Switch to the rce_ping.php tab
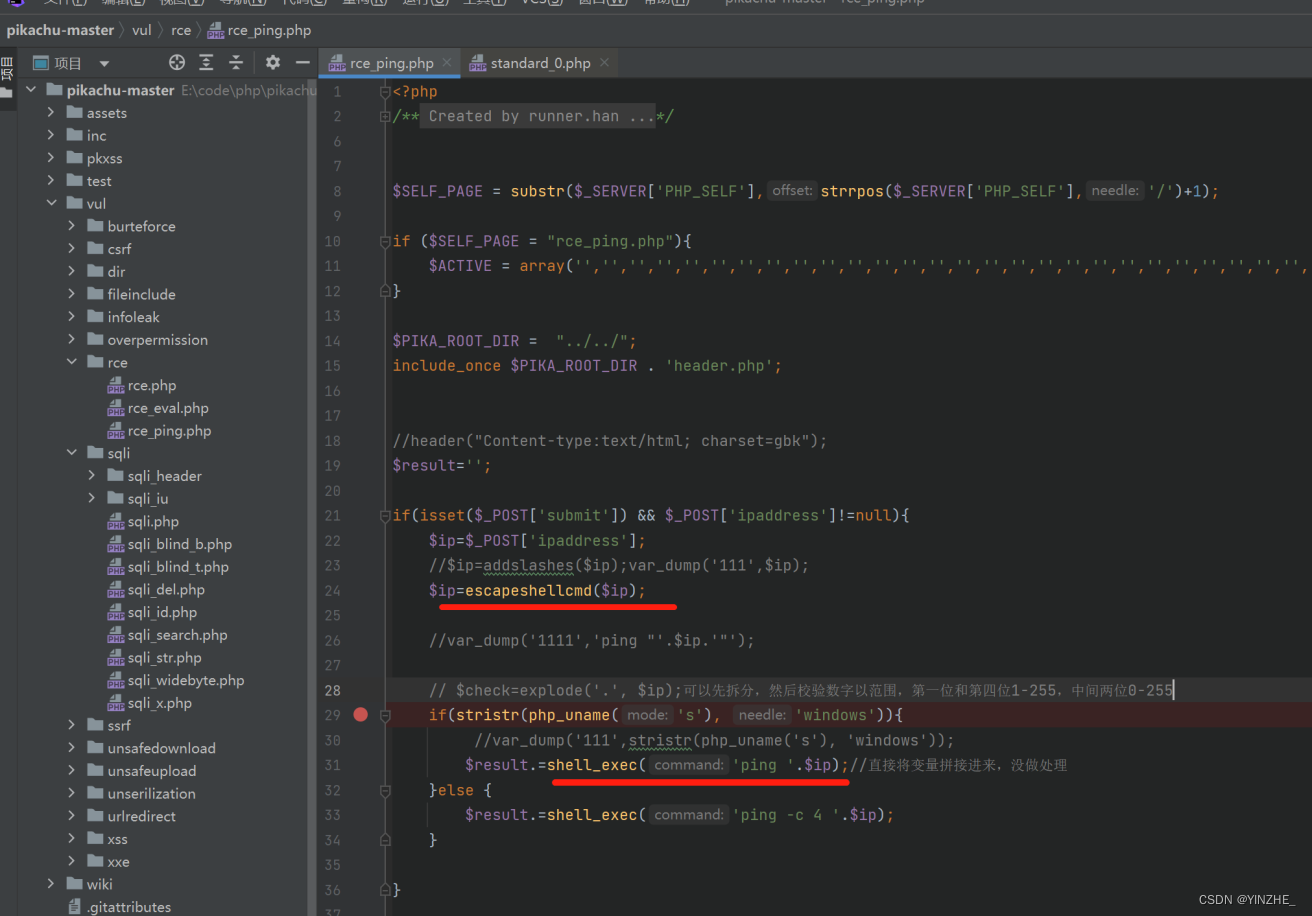The width and height of the screenshot is (1312, 916). tap(391, 63)
